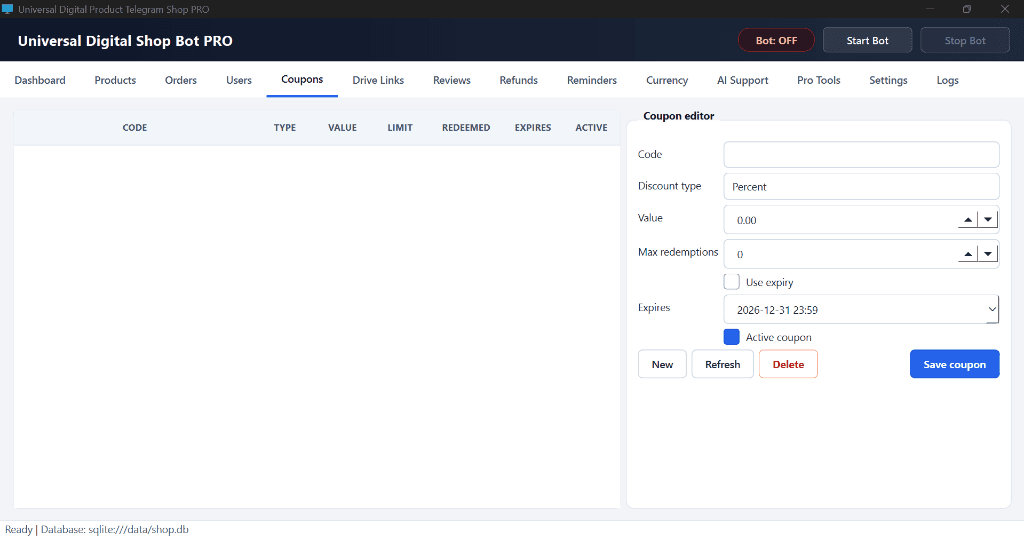Open the Users tab
Viewport: 1024px width, 537px height.
coord(238,80)
